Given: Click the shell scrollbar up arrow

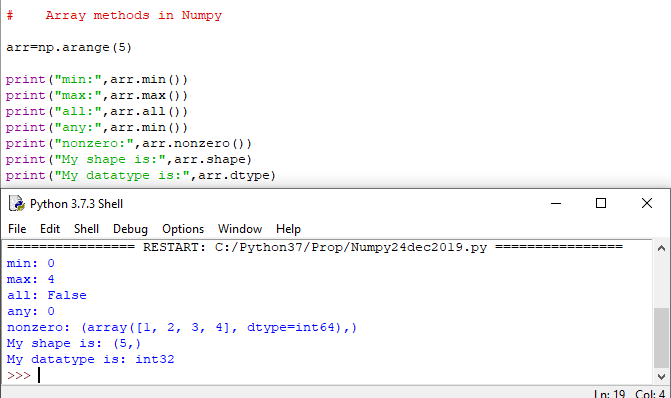Looking at the screenshot, I should coord(661,248).
